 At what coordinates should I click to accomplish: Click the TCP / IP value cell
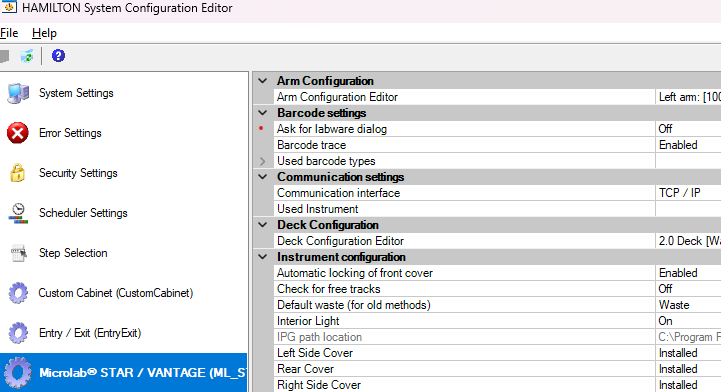coord(688,193)
